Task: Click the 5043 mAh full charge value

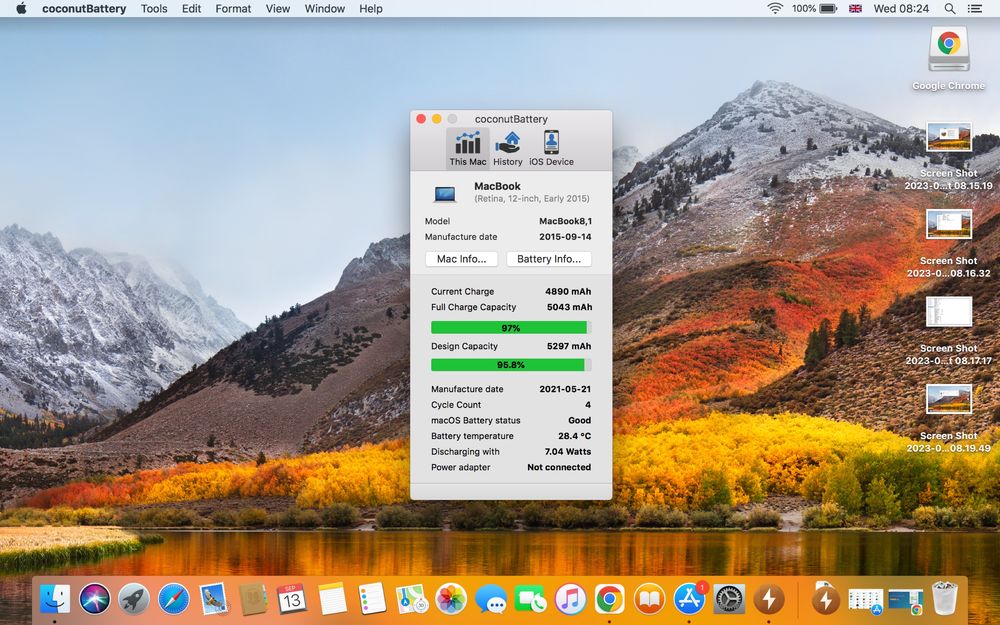Action: pos(569,307)
